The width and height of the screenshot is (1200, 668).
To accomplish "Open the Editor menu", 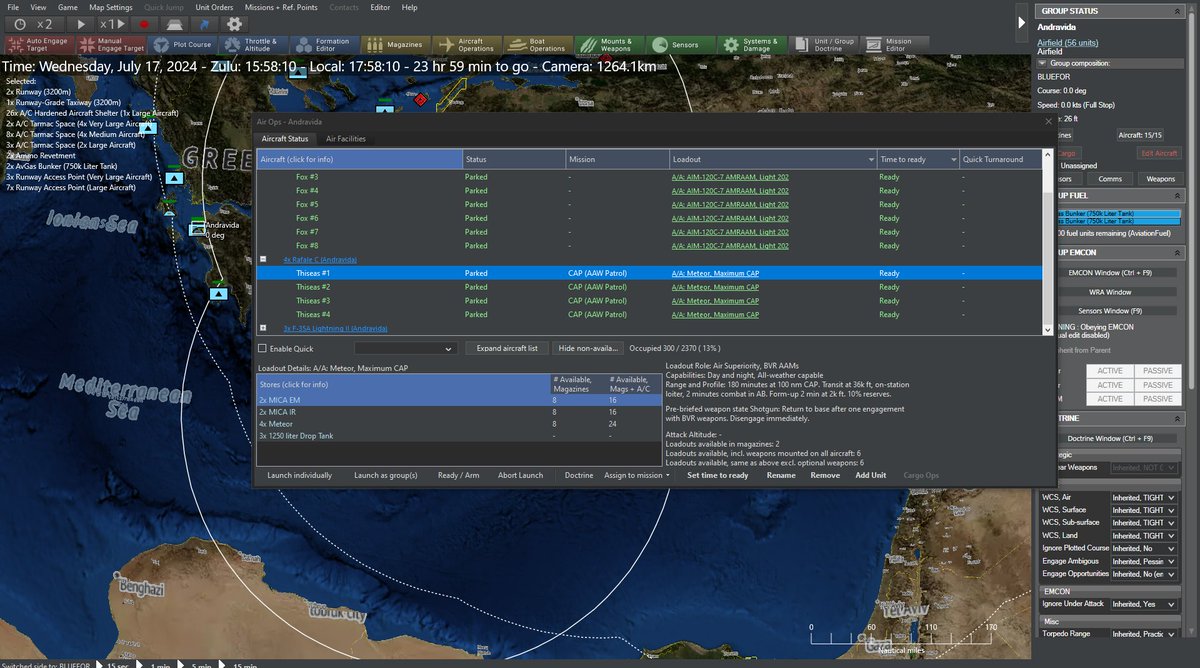I will (x=380, y=7).
